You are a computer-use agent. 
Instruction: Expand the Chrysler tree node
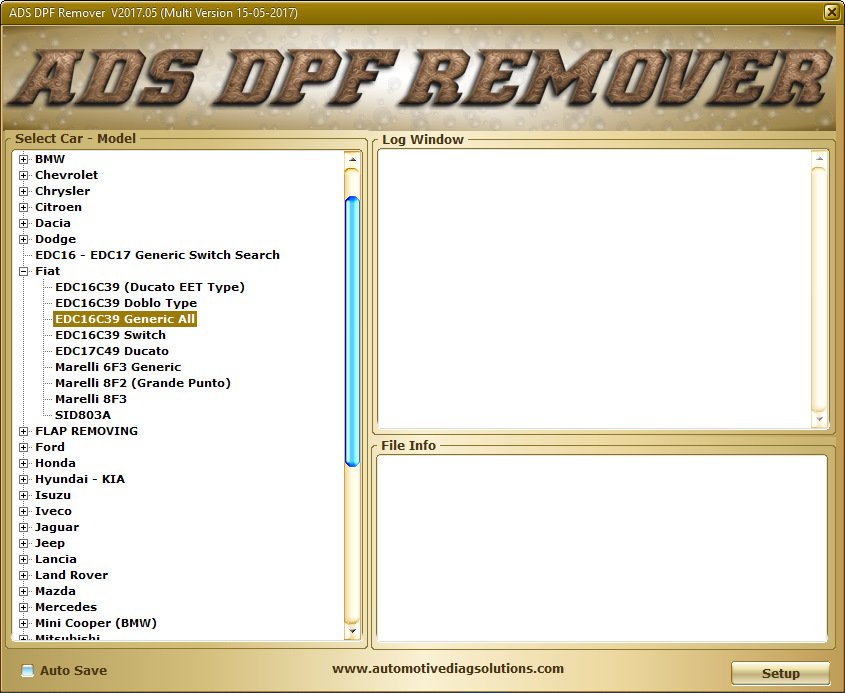pos(23,191)
